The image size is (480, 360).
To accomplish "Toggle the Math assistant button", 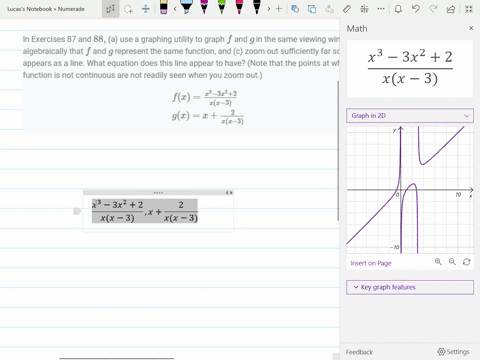I will [364, 9].
